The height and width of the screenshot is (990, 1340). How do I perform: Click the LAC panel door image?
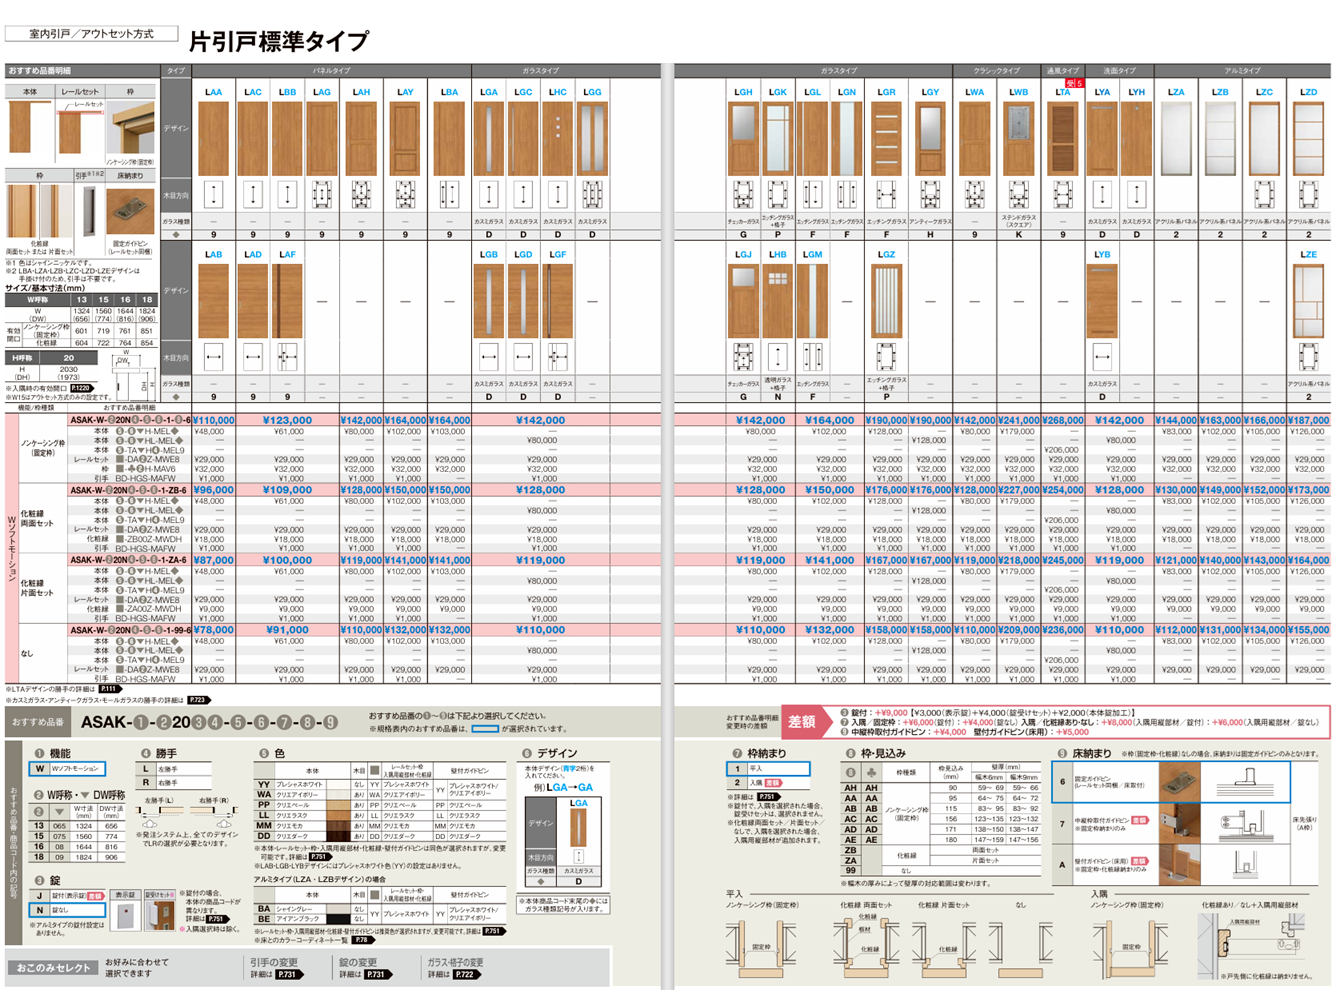[x=253, y=137]
